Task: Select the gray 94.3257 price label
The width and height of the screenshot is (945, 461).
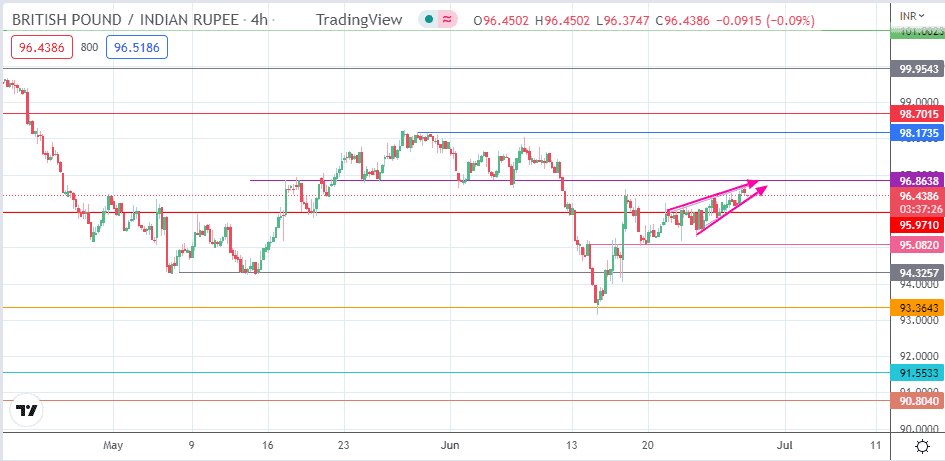Action: click(915, 272)
